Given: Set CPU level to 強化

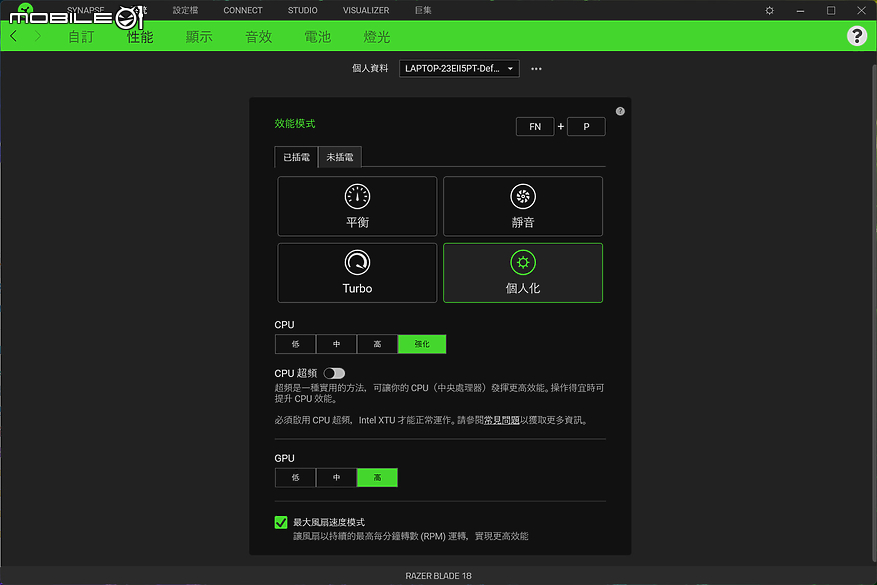Looking at the screenshot, I should [x=422, y=344].
